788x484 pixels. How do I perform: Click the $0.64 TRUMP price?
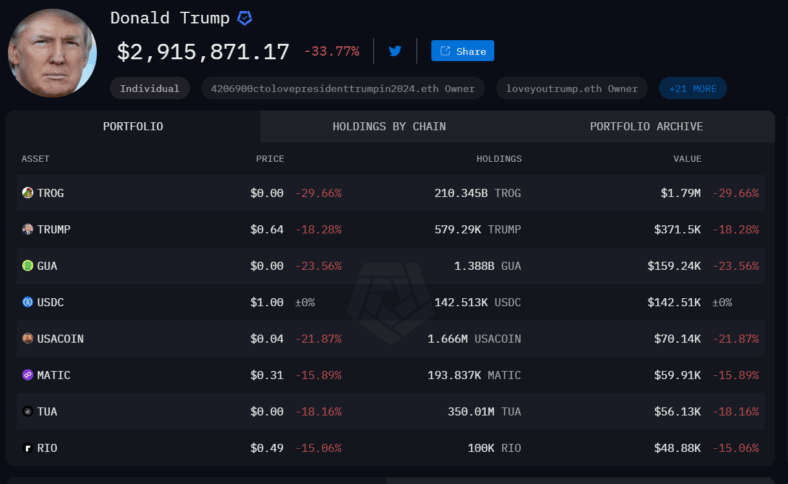click(267, 229)
